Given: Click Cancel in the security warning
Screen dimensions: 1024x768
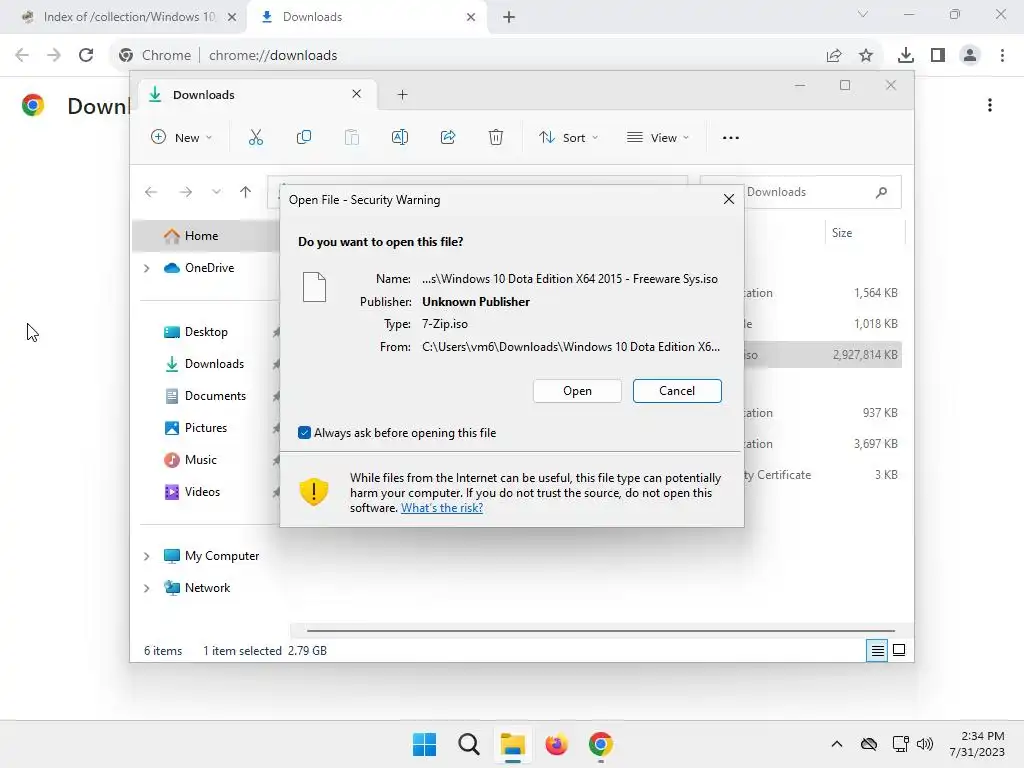Looking at the screenshot, I should click(677, 391).
